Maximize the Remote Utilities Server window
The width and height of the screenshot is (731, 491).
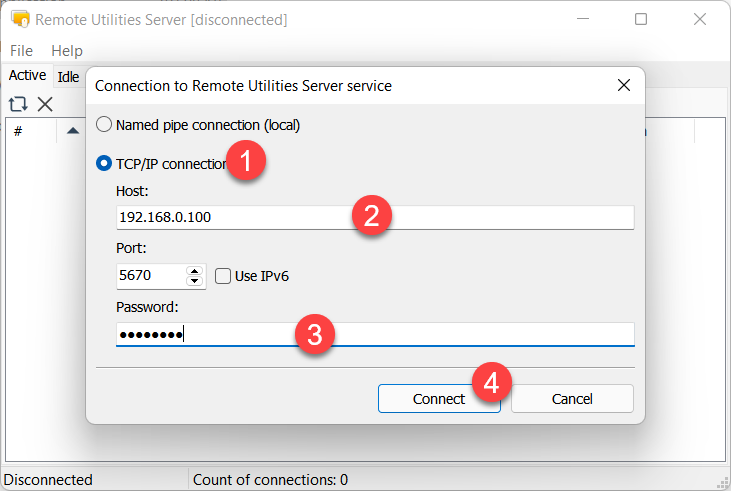[x=641, y=20]
